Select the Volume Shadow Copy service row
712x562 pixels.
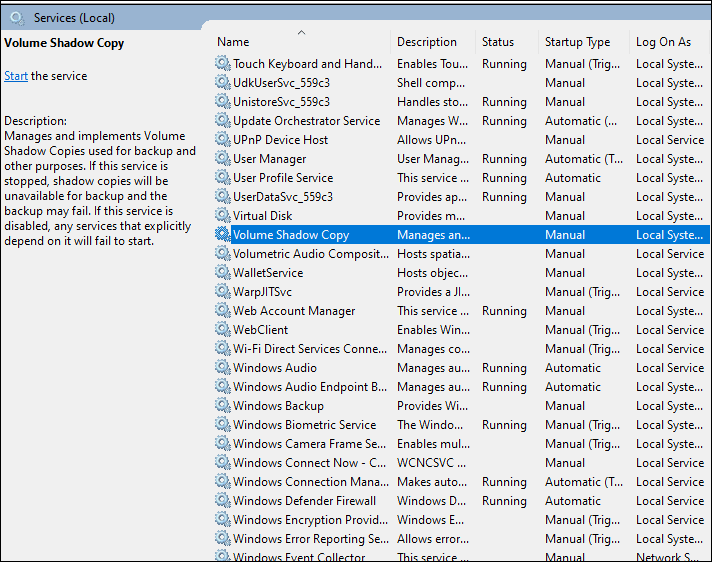point(291,235)
